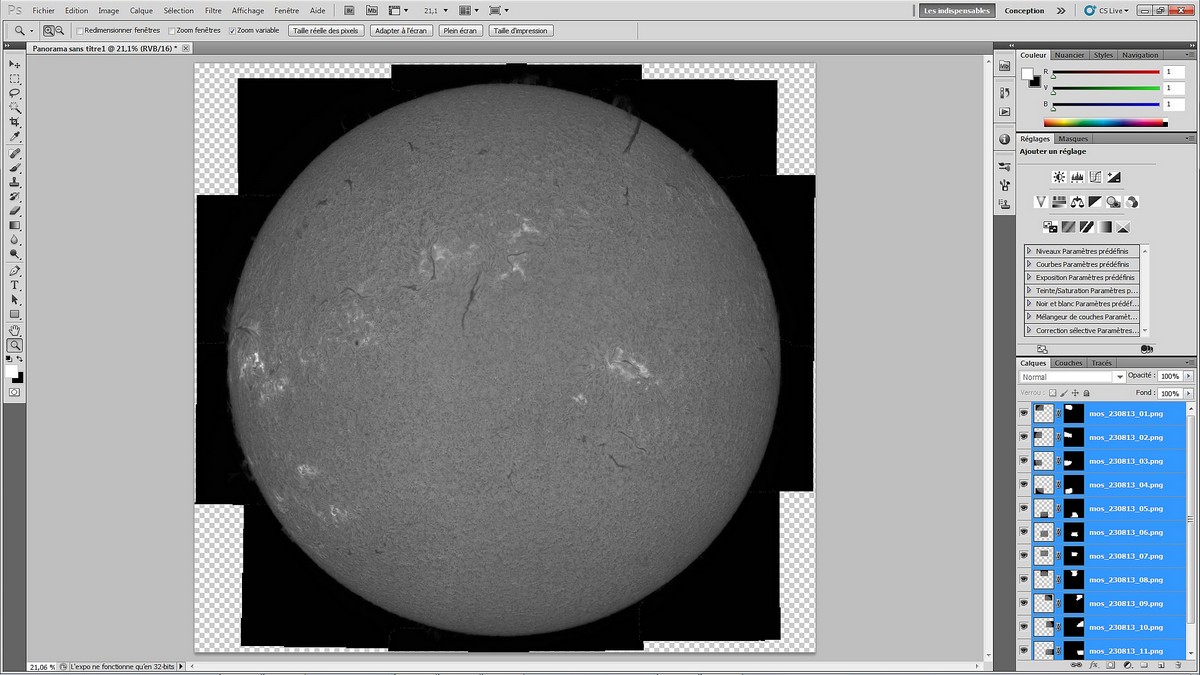Add a Vibrance adjustment icon
1200x675 pixels.
click(x=1041, y=202)
